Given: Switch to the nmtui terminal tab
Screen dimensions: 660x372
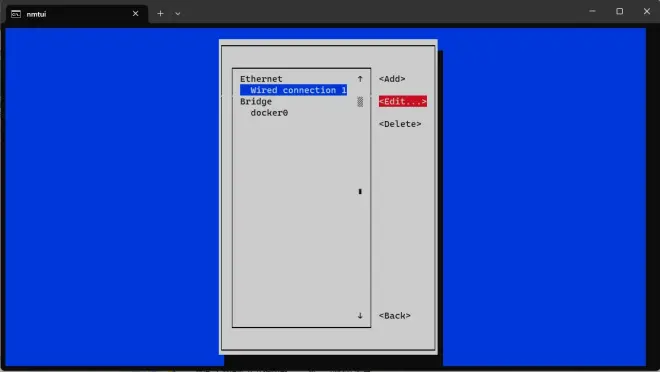Looking at the screenshot, I should click(77, 14).
